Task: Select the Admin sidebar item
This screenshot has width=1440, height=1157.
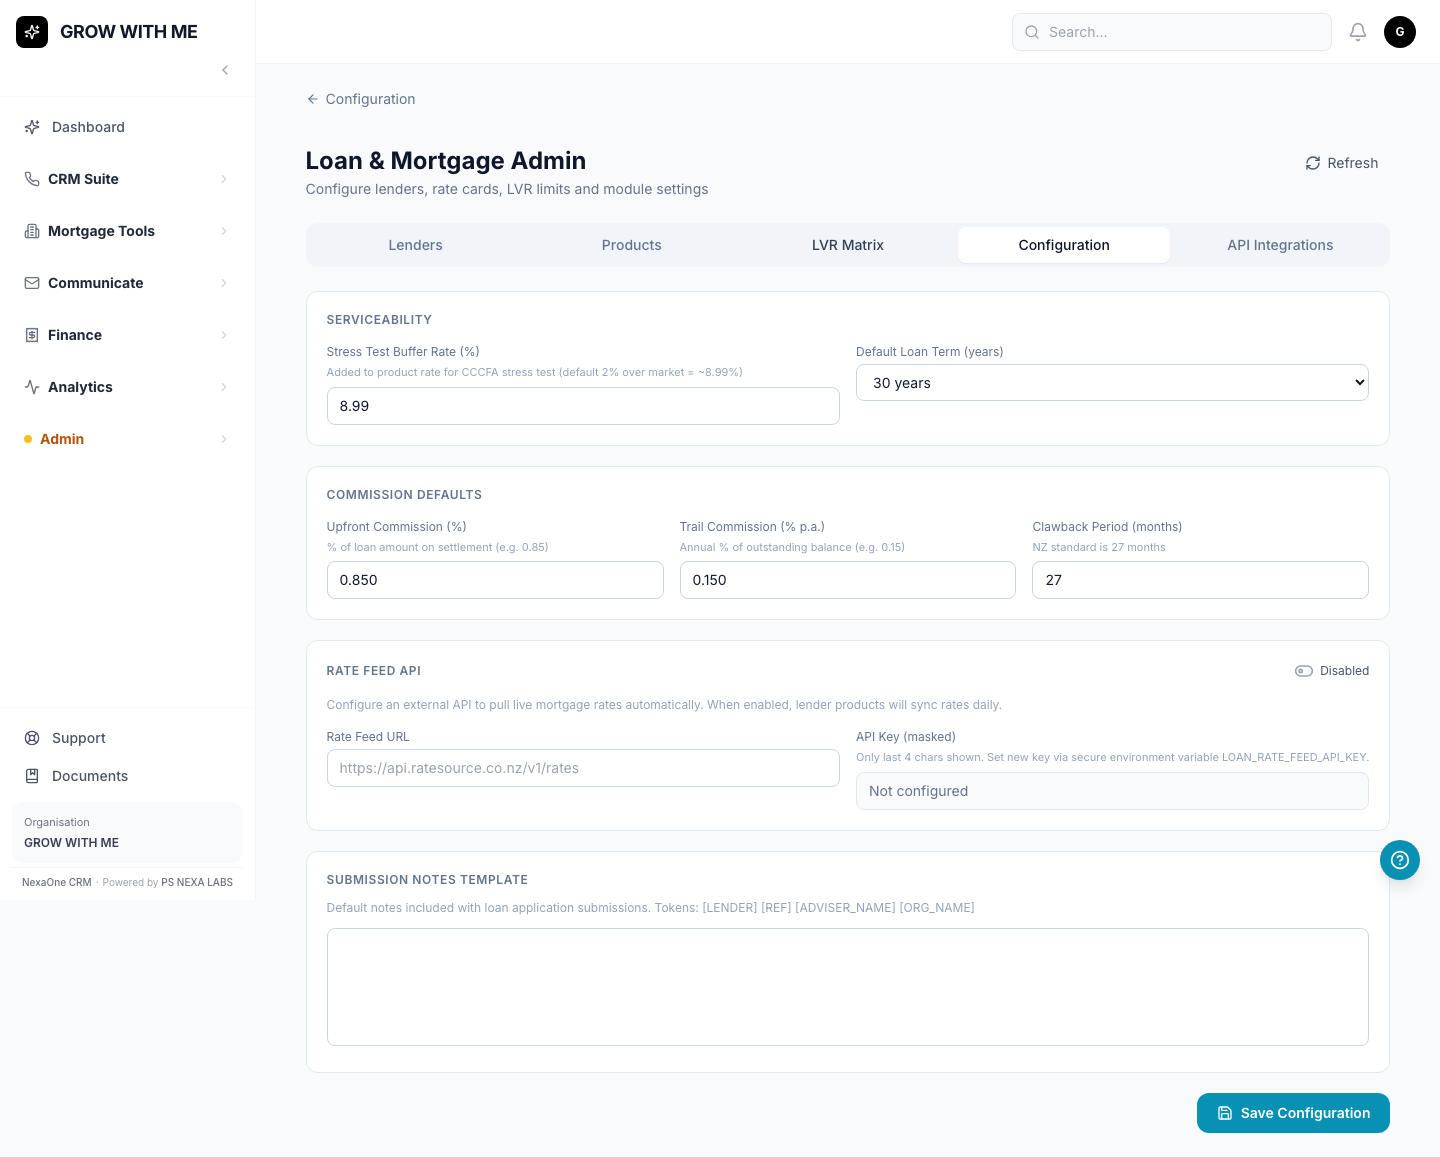Action: pyautogui.click(x=128, y=439)
